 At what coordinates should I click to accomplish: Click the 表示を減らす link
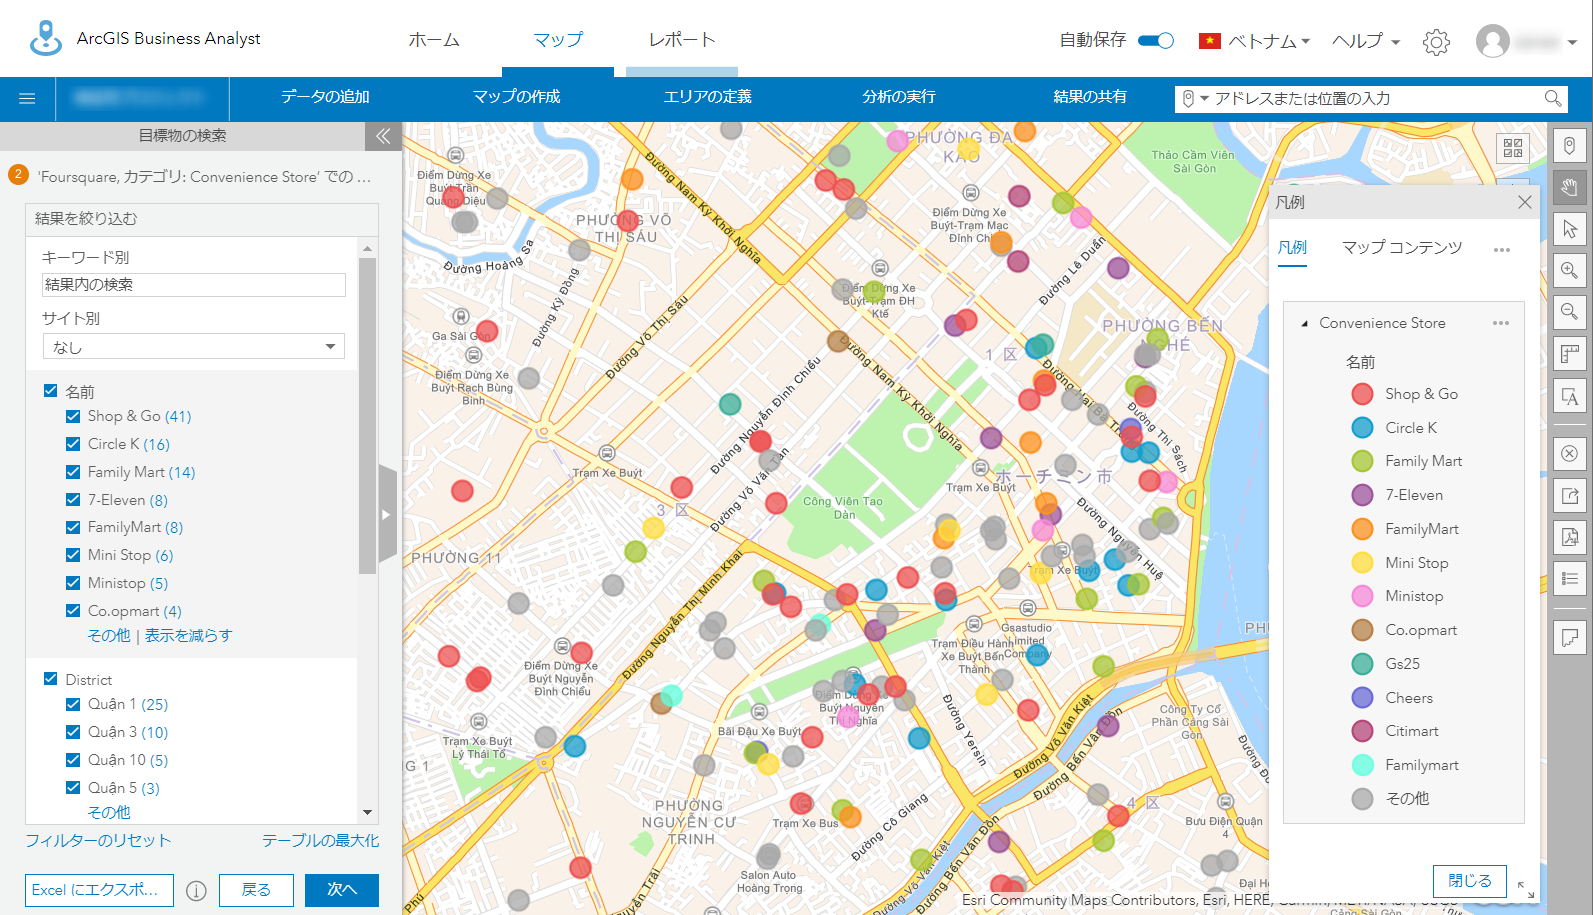pos(189,636)
